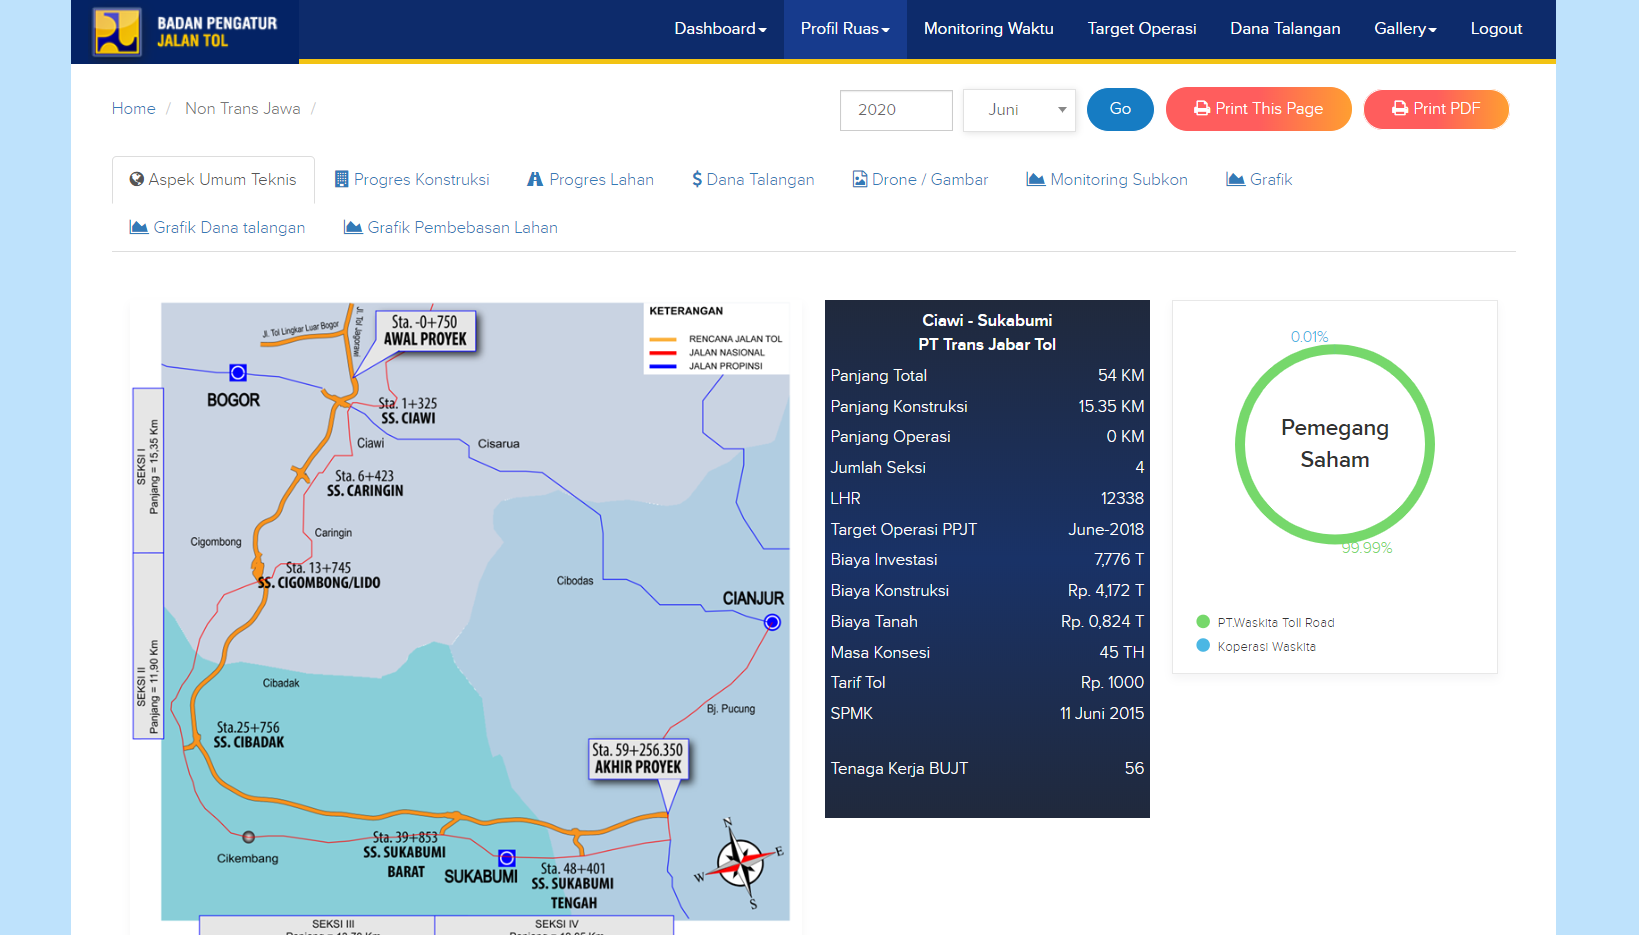Click the Badan Pengatur Jalan Tol logo

coord(185,31)
